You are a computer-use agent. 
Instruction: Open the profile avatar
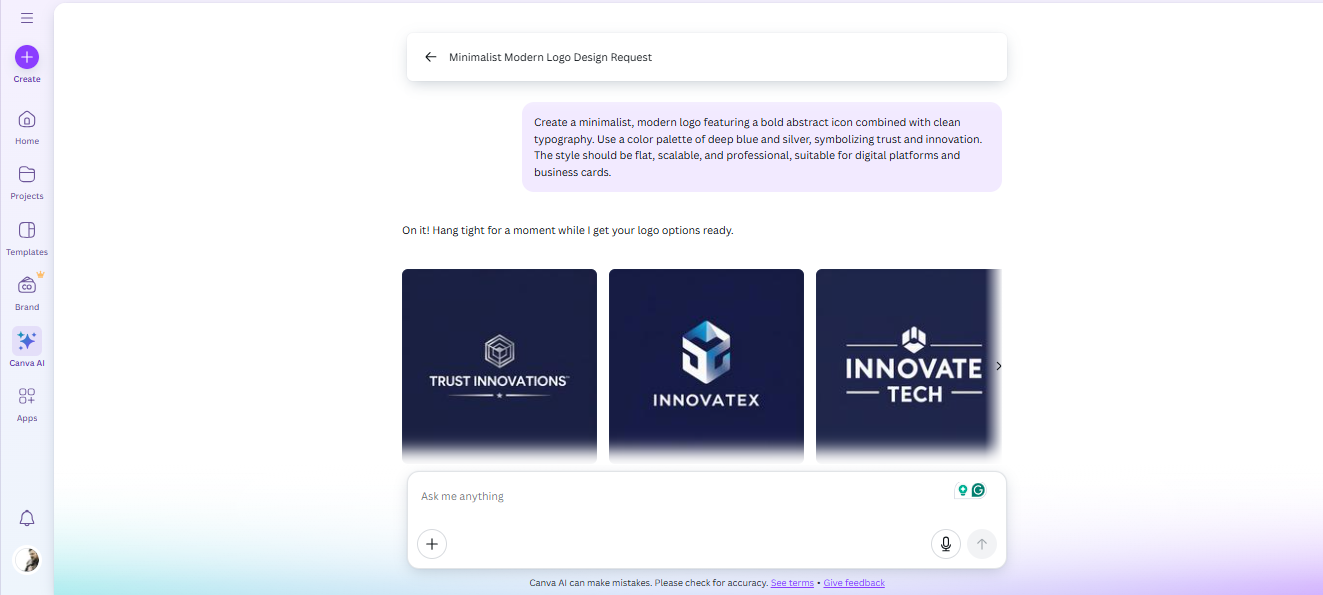(x=27, y=560)
